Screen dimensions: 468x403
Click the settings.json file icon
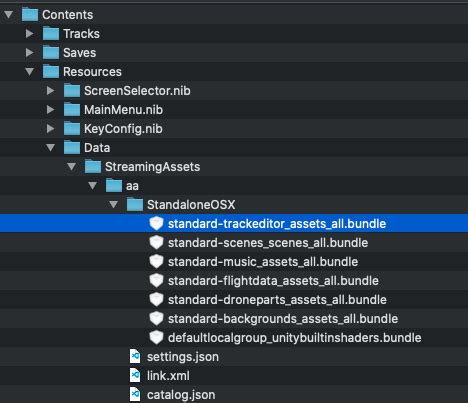[135, 356]
